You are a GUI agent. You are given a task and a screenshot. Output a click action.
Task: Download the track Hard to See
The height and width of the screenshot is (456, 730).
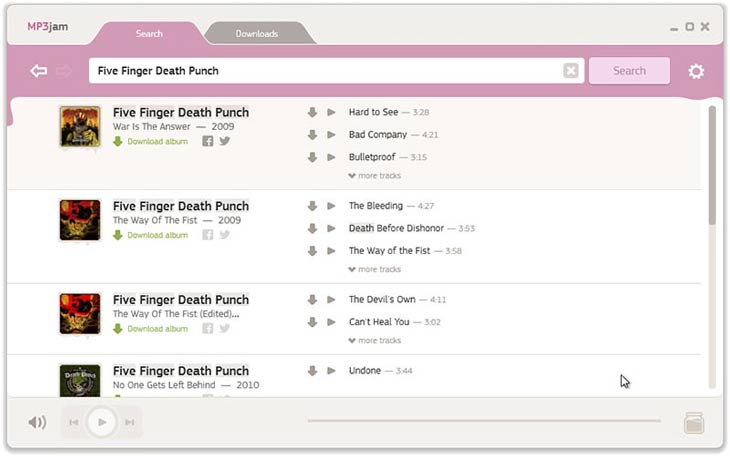tap(312, 113)
